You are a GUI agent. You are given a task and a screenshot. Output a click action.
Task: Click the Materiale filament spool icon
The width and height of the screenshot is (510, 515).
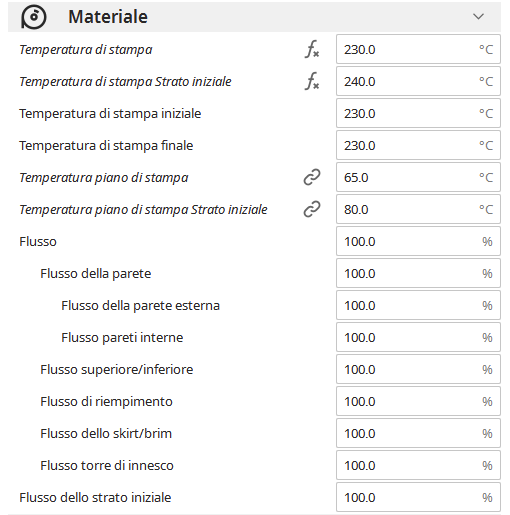[x=33, y=17]
